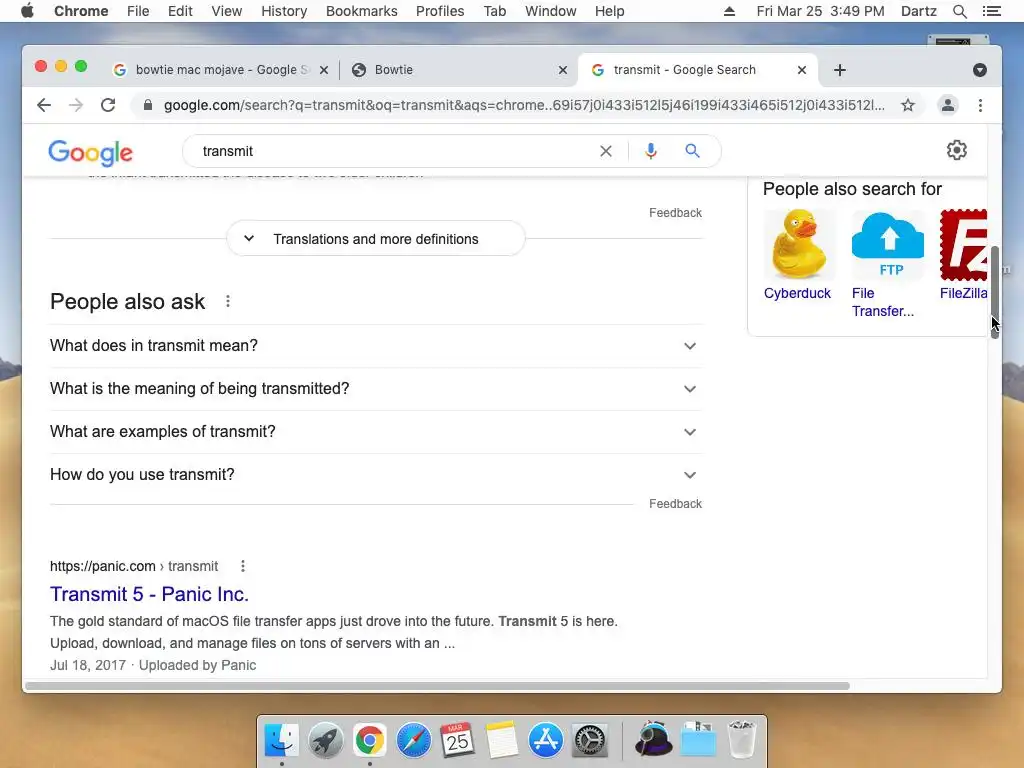Open App Store from the Dock
1024x768 pixels.
[x=545, y=741]
